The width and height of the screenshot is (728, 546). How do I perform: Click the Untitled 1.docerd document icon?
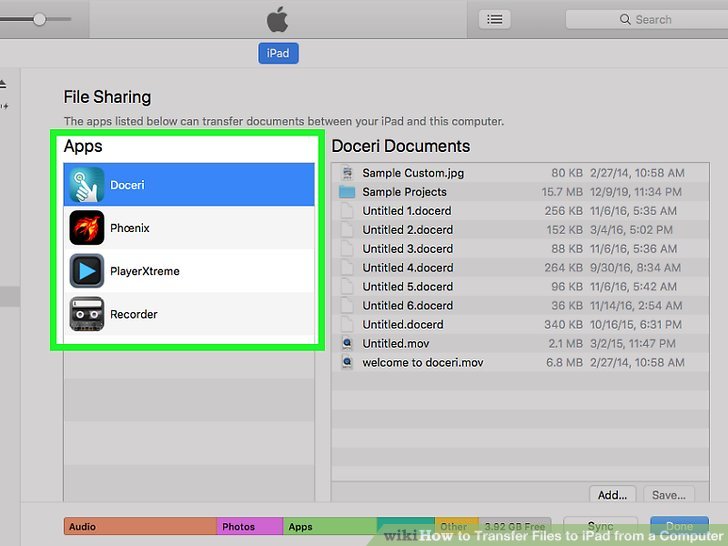click(x=347, y=211)
